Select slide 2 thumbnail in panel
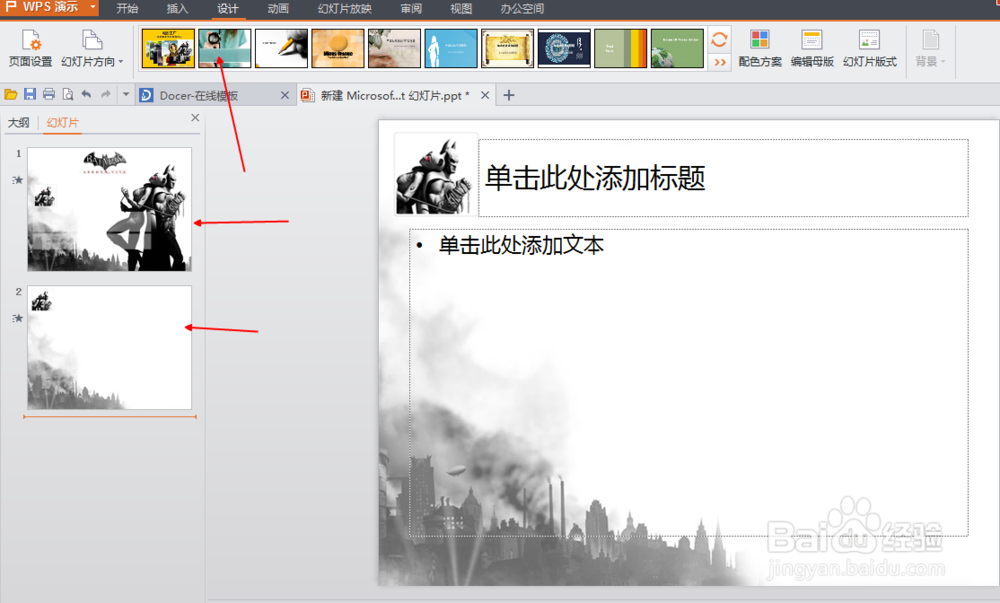The height and width of the screenshot is (603, 1000). 109,347
